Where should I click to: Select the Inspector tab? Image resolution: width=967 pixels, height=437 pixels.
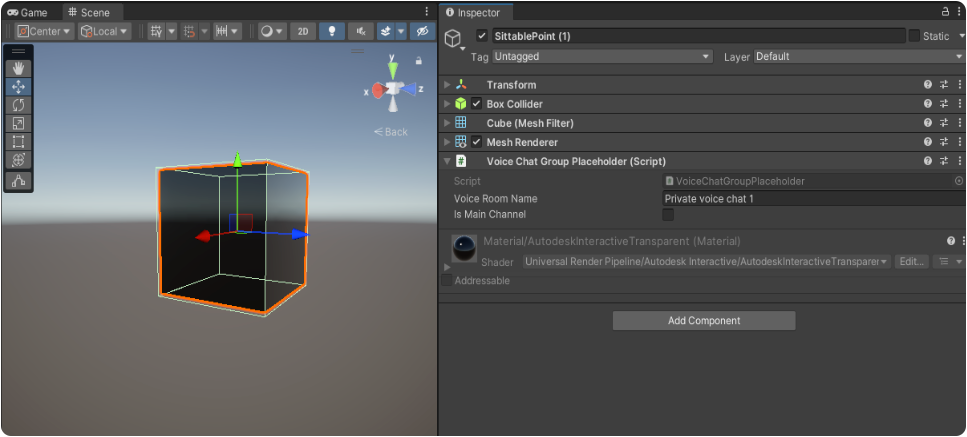[478, 12]
